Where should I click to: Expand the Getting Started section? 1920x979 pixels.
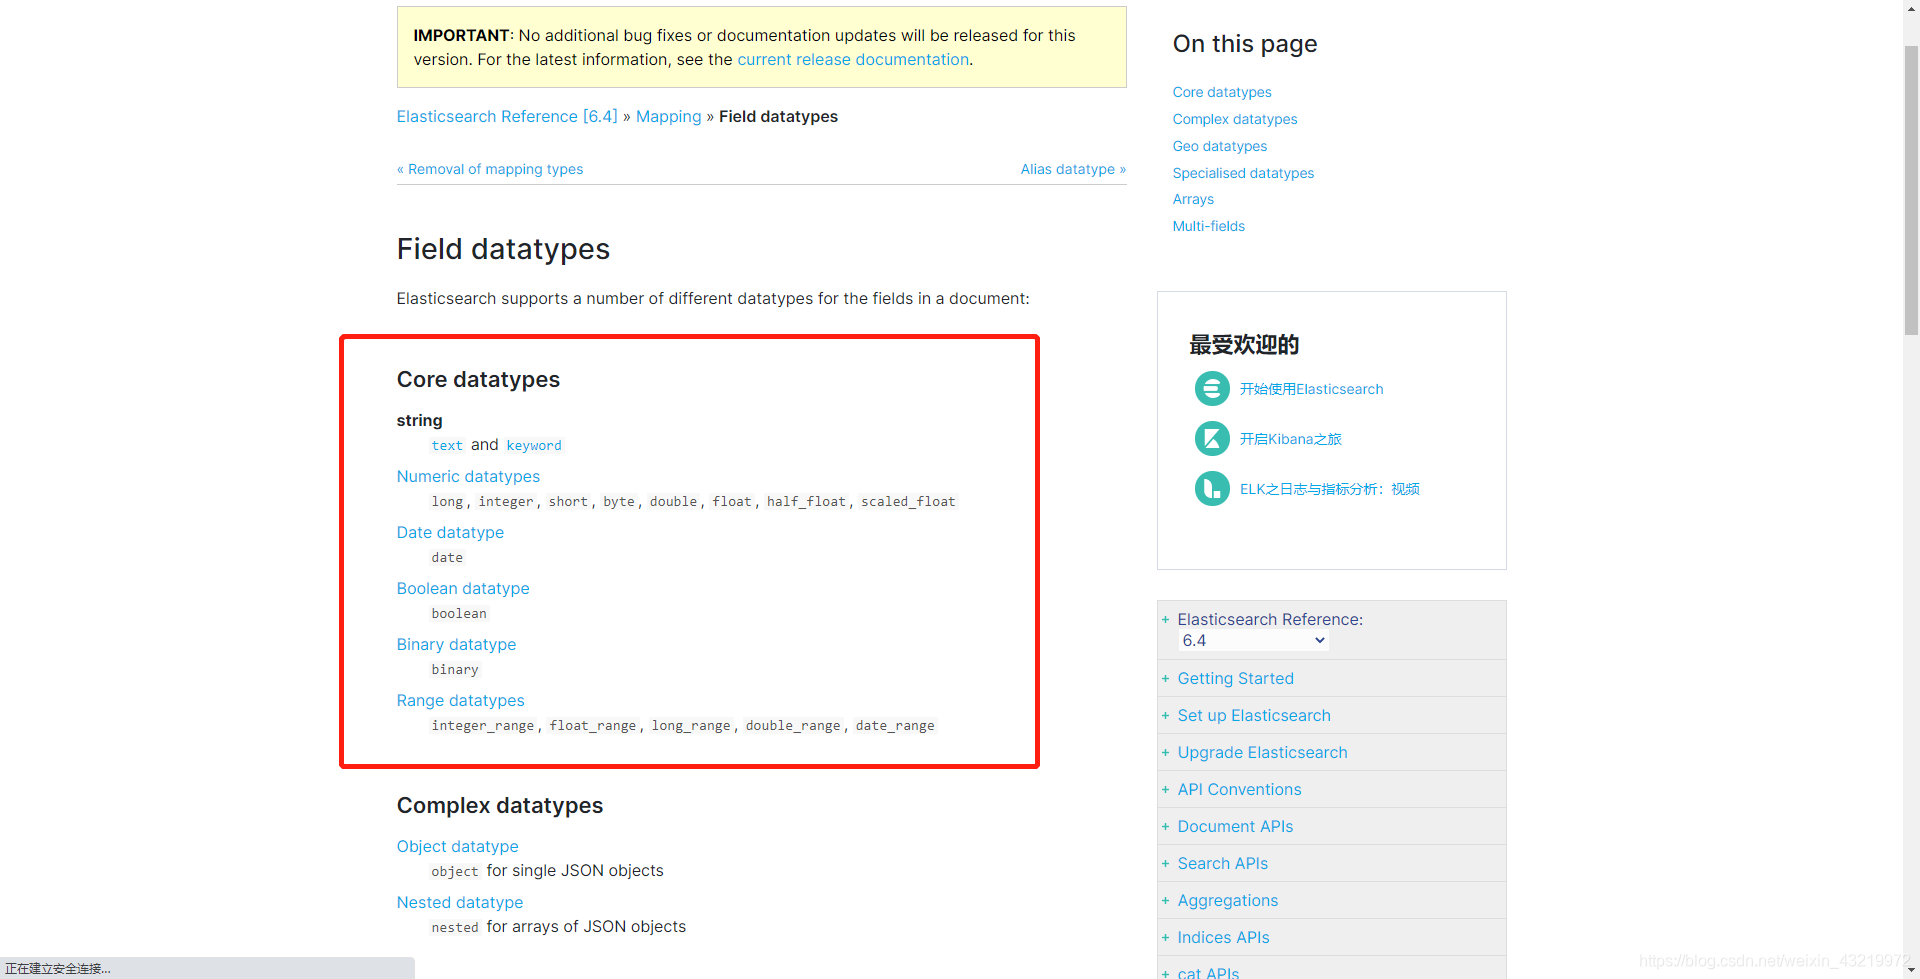1165,678
